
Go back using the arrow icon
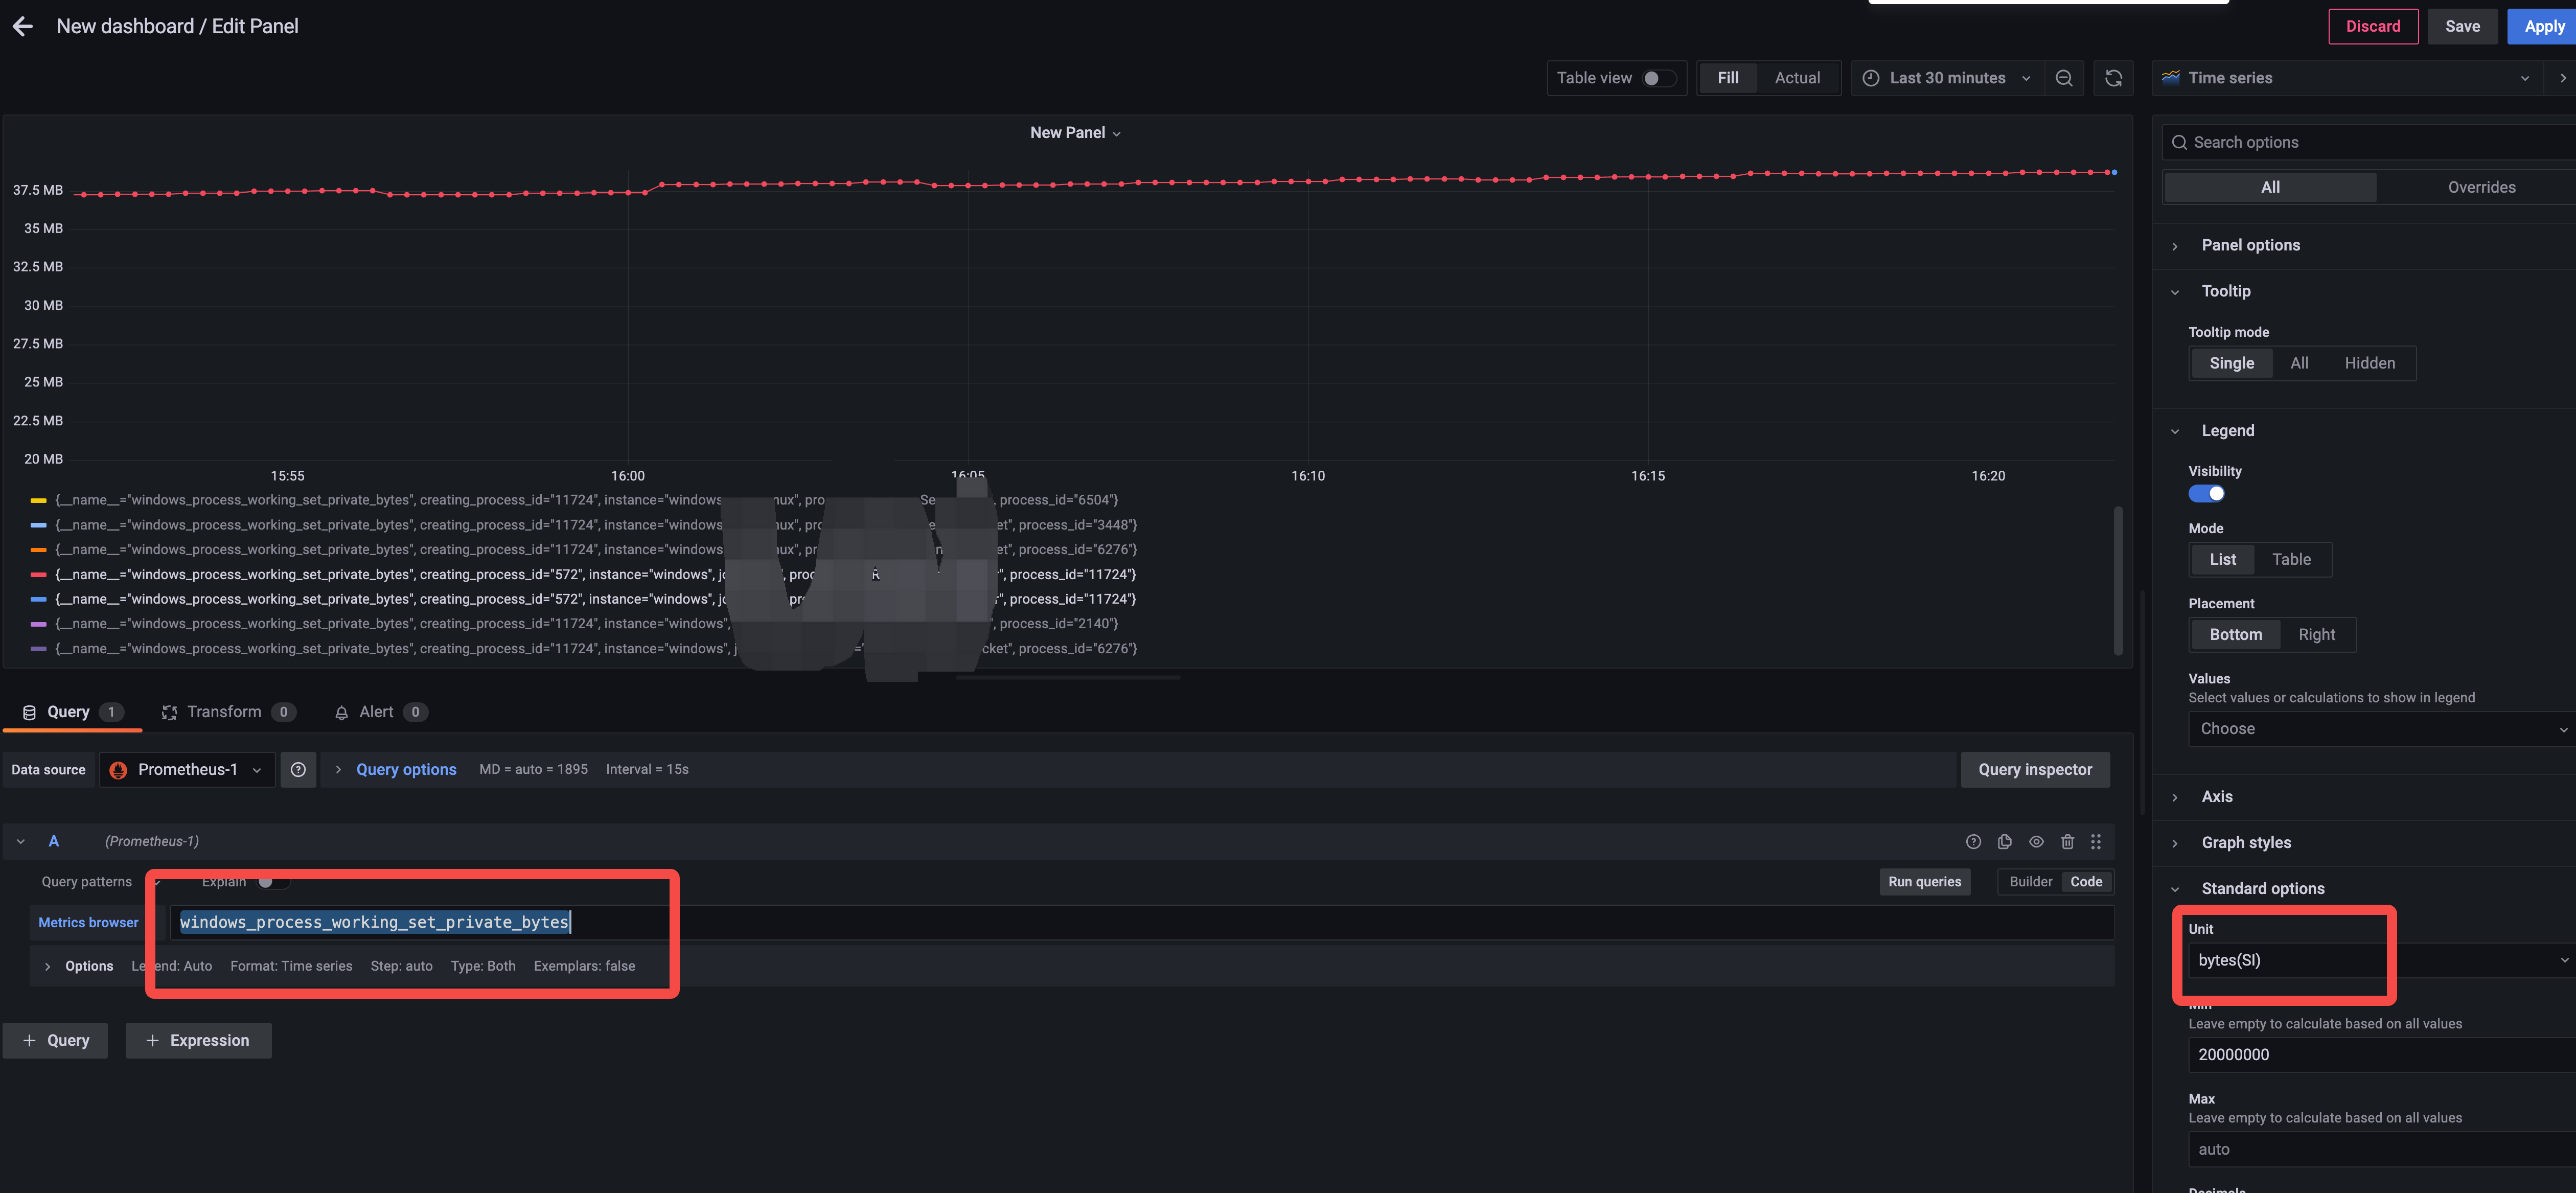23,27
